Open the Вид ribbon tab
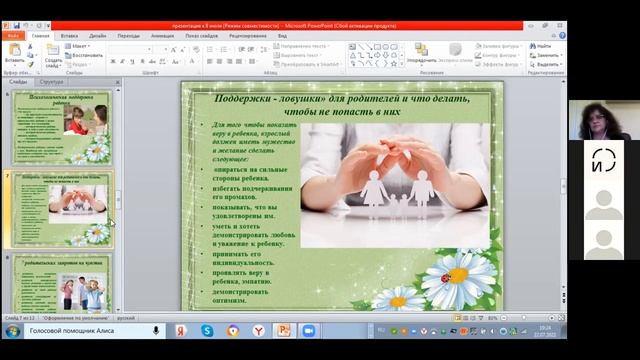The image size is (640, 360). [x=282, y=36]
